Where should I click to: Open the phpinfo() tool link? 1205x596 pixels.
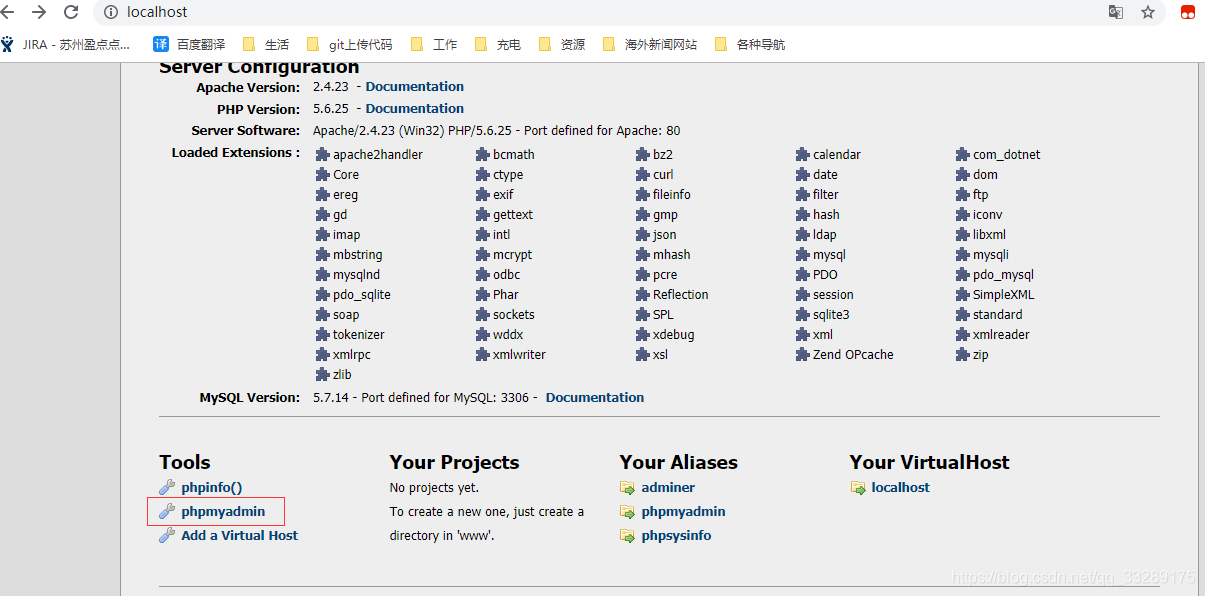click(x=212, y=488)
